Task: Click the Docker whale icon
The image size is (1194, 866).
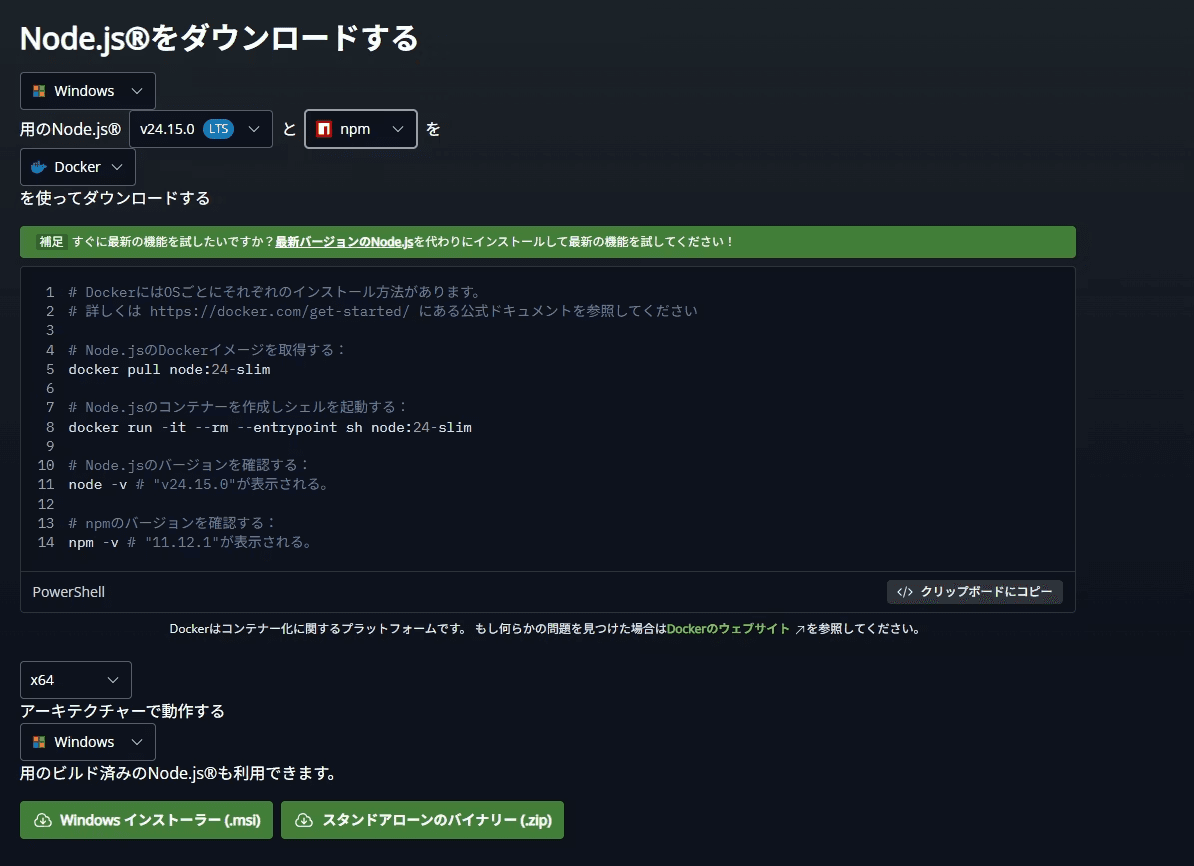Action: coord(39,167)
